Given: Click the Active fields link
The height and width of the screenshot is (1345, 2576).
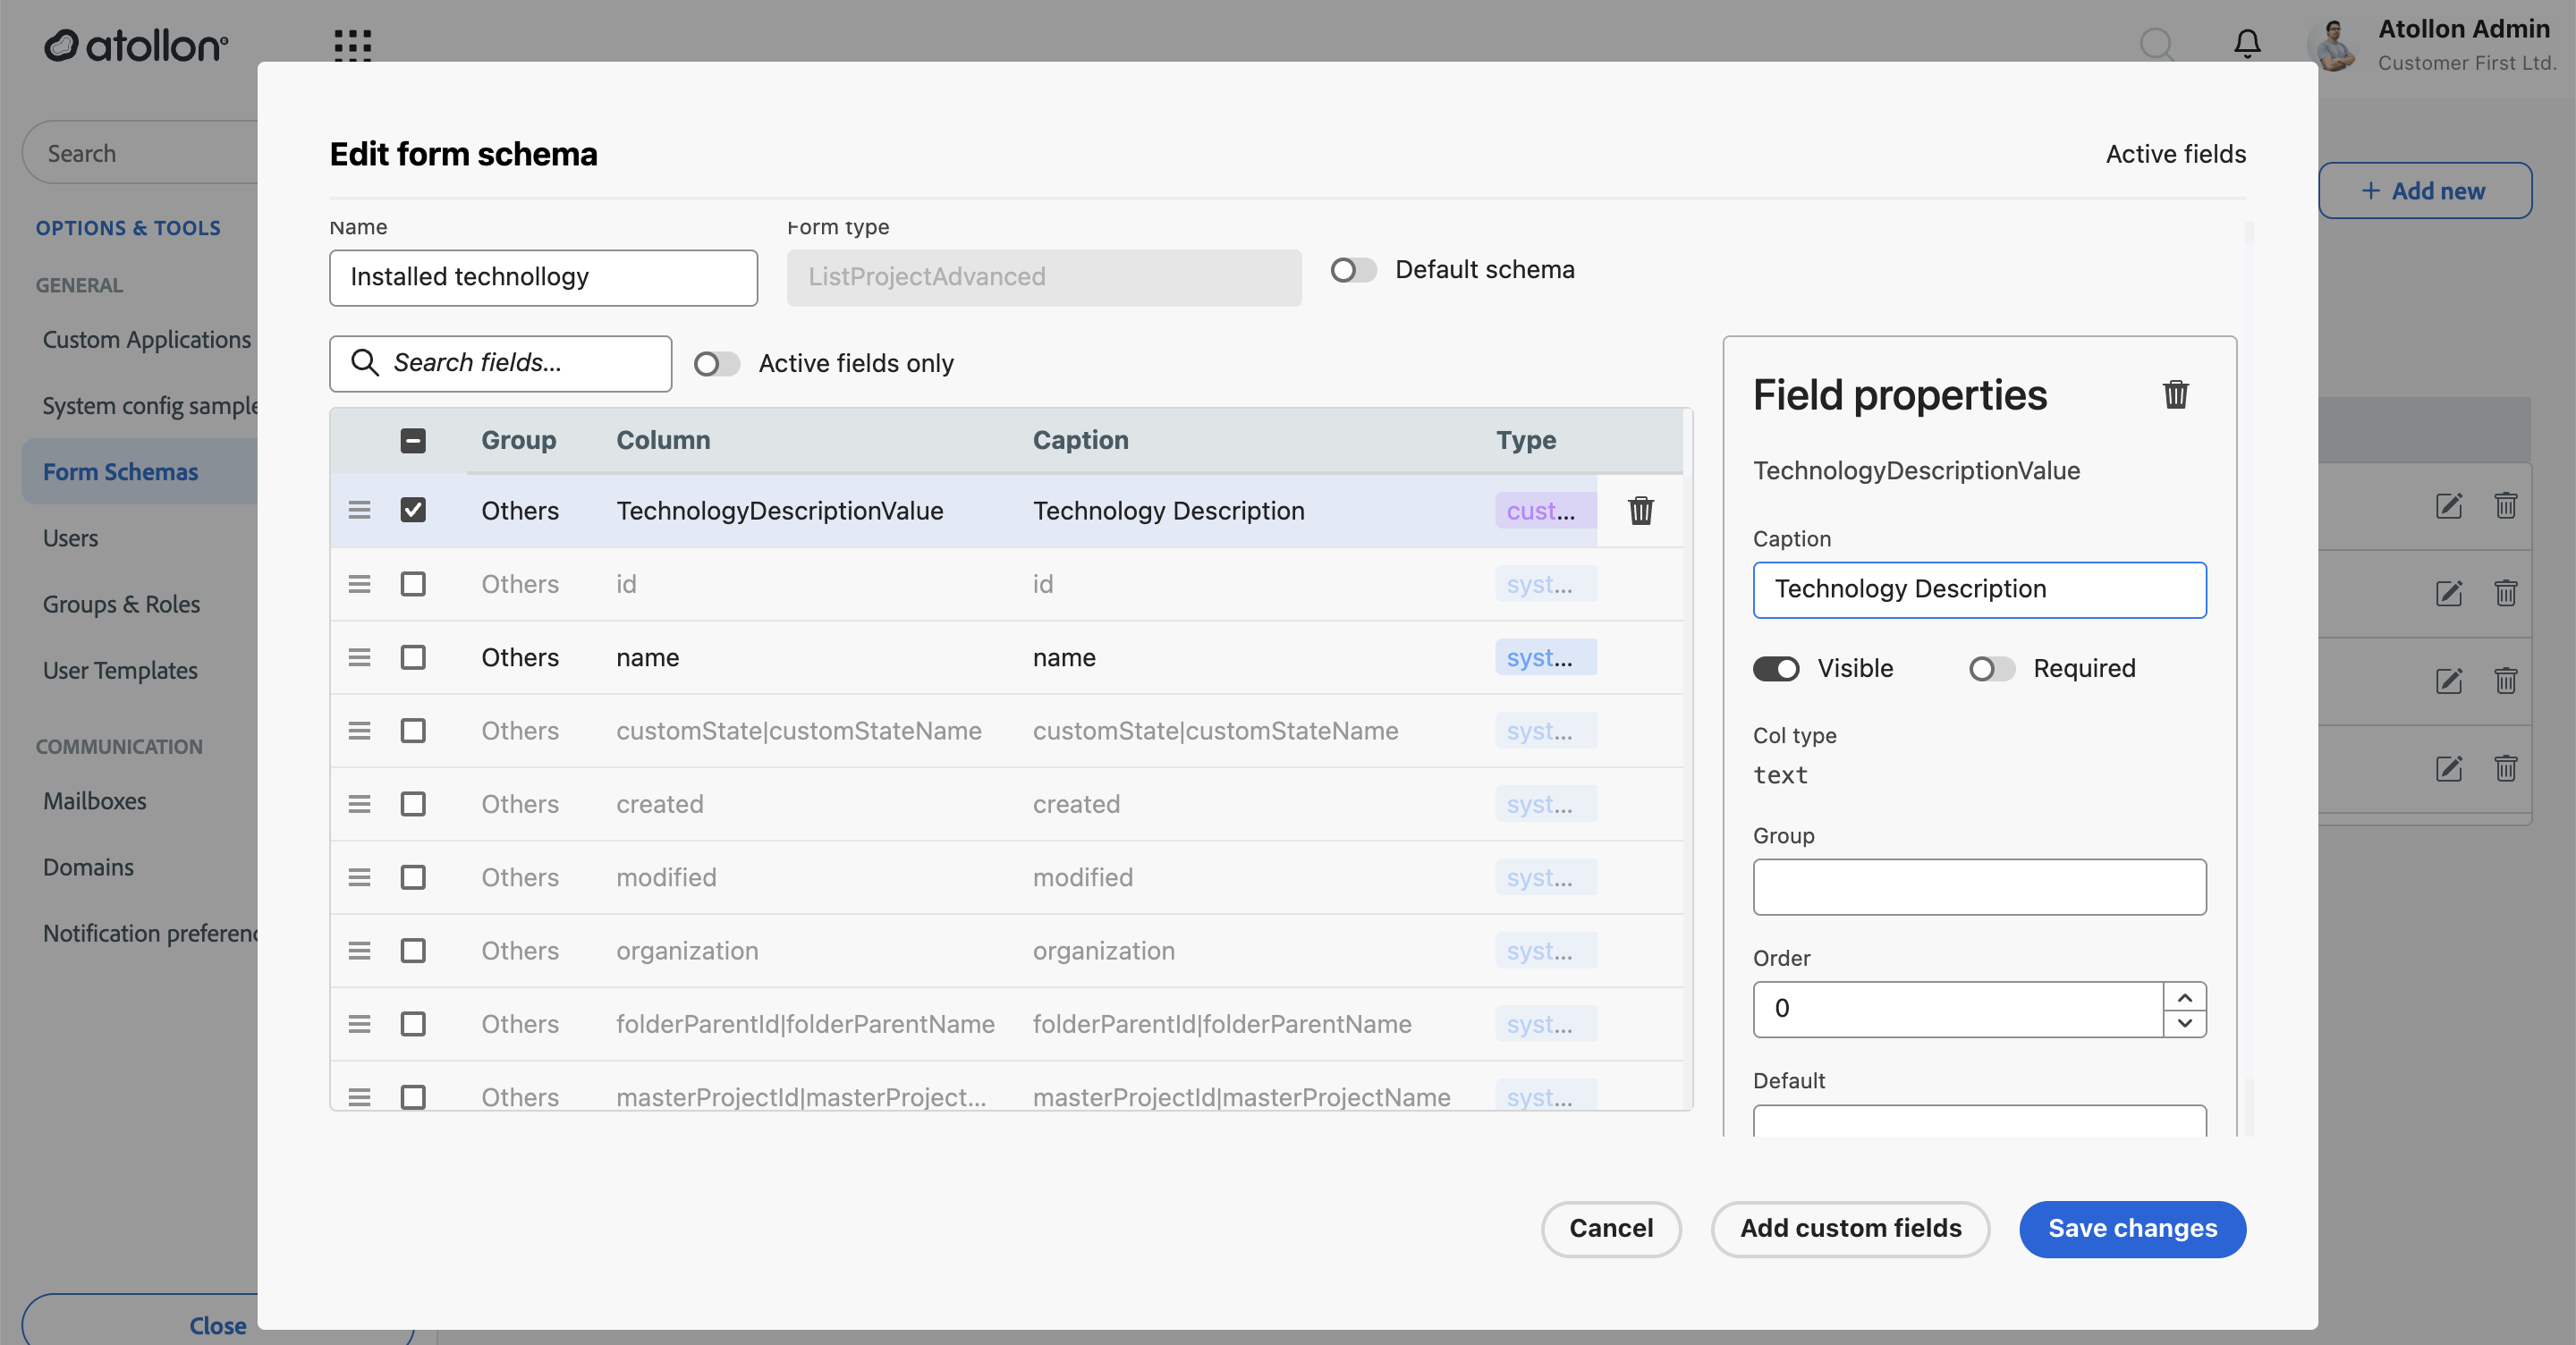Looking at the screenshot, I should tap(2176, 154).
